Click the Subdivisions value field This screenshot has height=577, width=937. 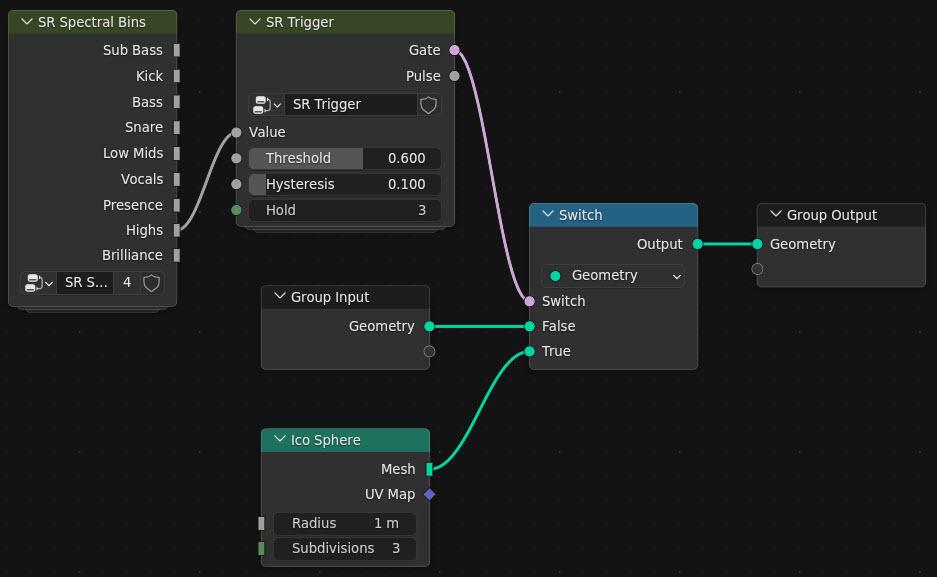[x=345, y=548]
